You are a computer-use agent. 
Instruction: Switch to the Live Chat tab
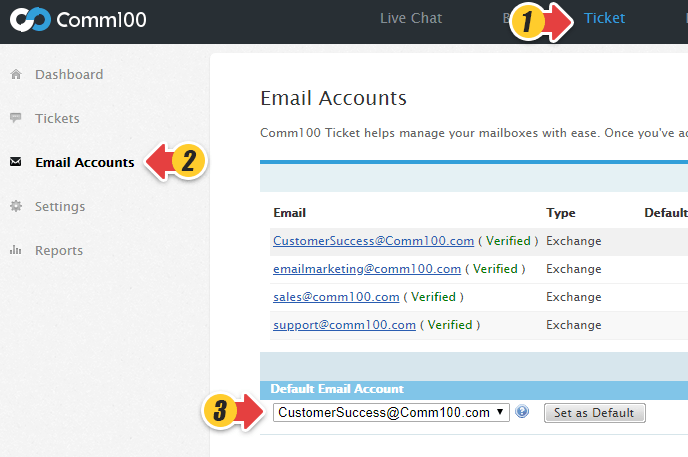tap(411, 18)
